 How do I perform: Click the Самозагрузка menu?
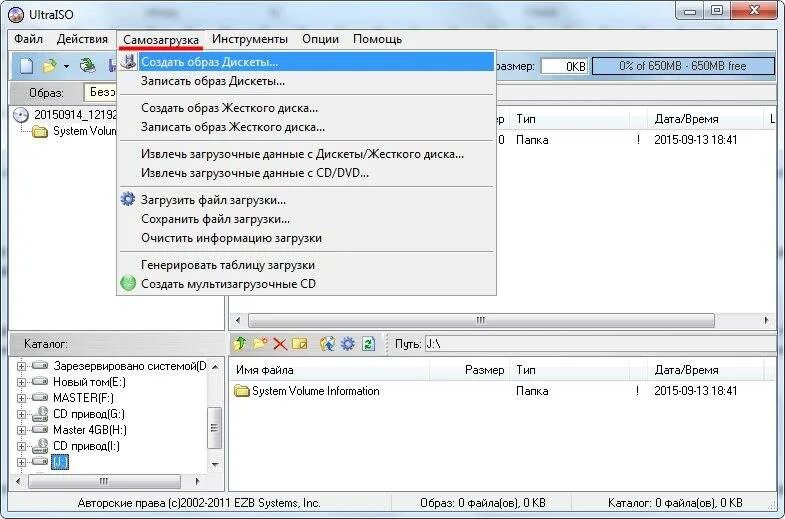(x=161, y=40)
